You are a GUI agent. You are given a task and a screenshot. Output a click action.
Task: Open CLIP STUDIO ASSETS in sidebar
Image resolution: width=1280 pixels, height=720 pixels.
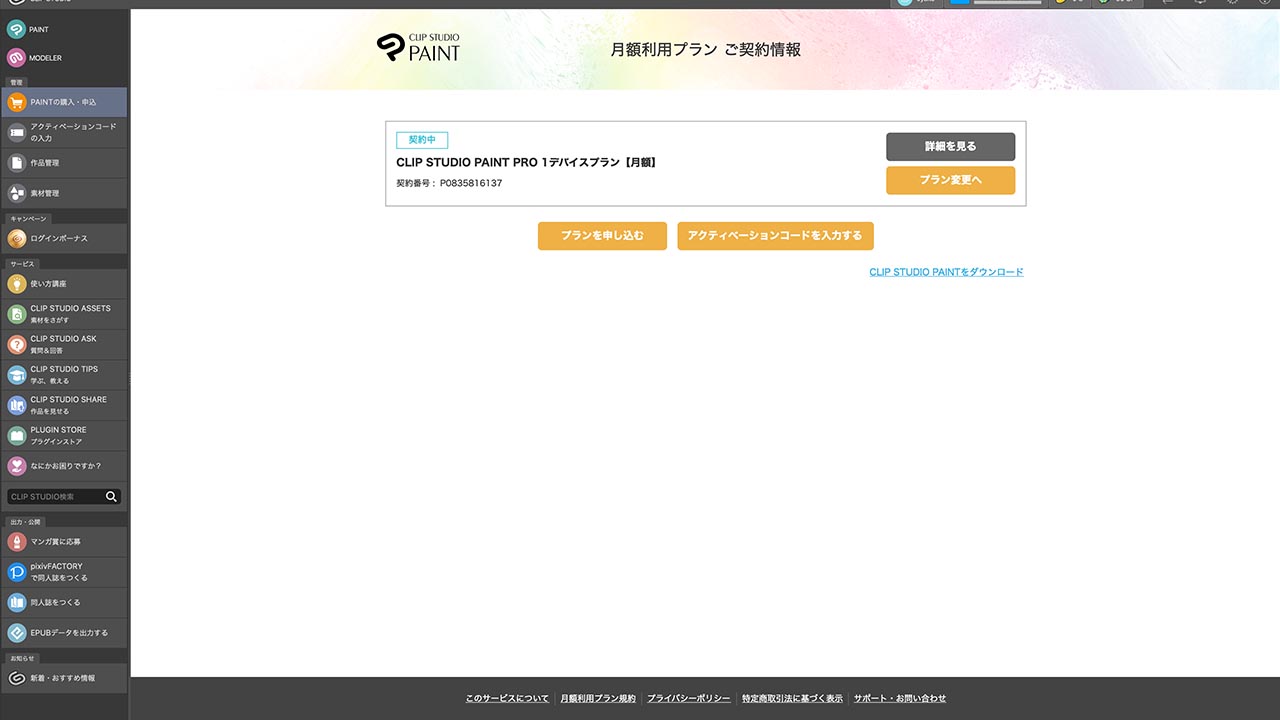coord(64,314)
